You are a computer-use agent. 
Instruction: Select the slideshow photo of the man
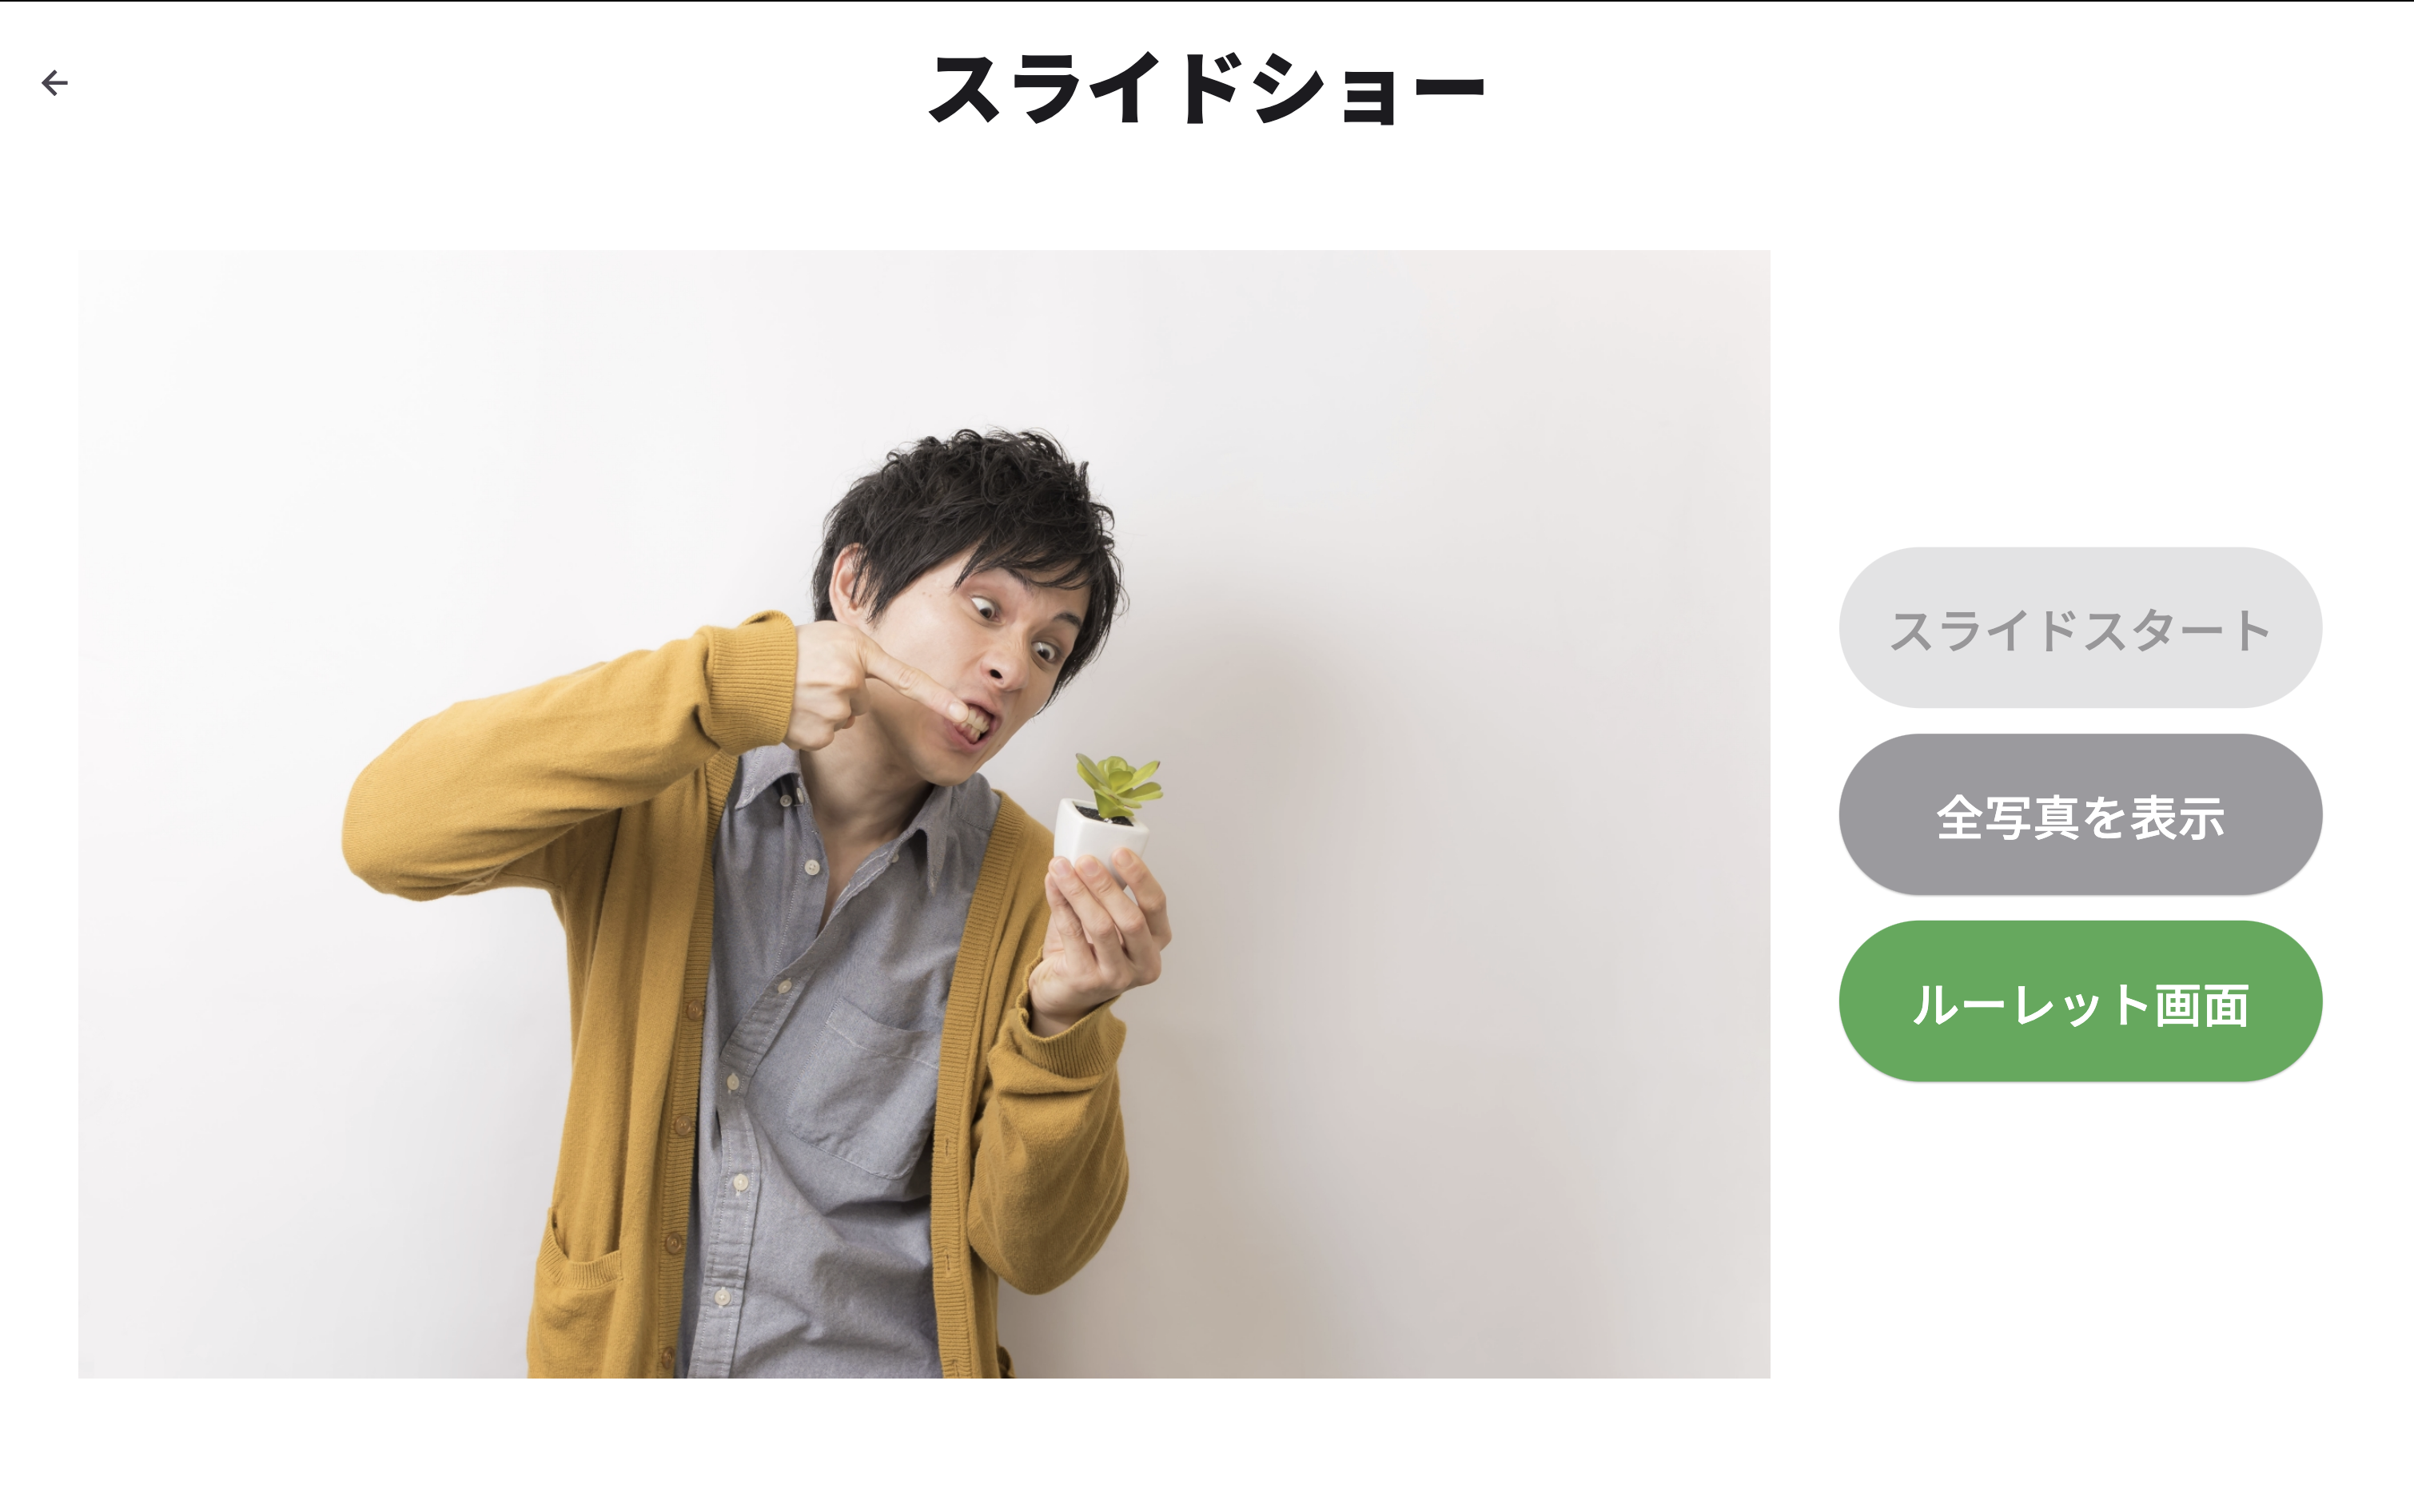(x=924, y=814)
